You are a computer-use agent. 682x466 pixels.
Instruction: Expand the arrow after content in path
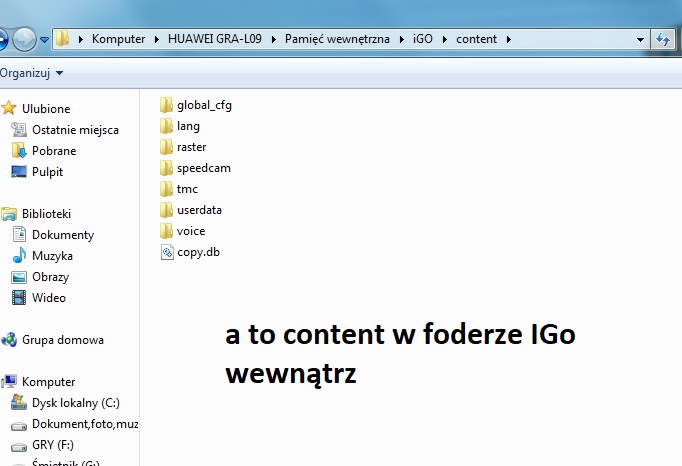click(x=509, y=39)
